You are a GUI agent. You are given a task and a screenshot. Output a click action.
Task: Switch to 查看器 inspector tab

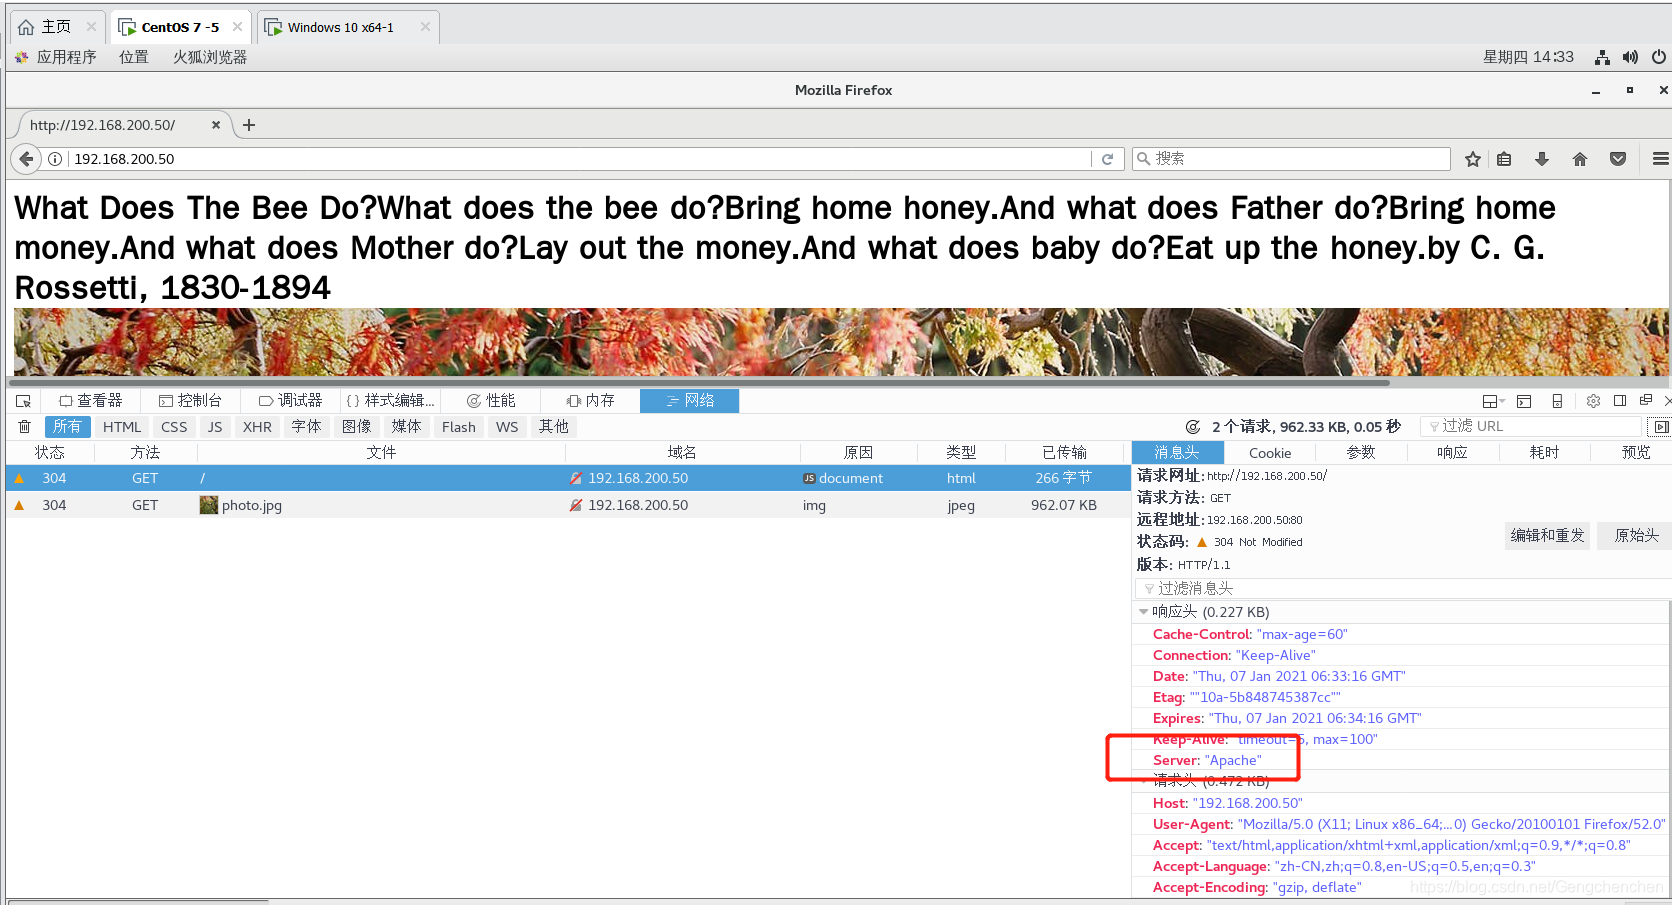point(90,401)
